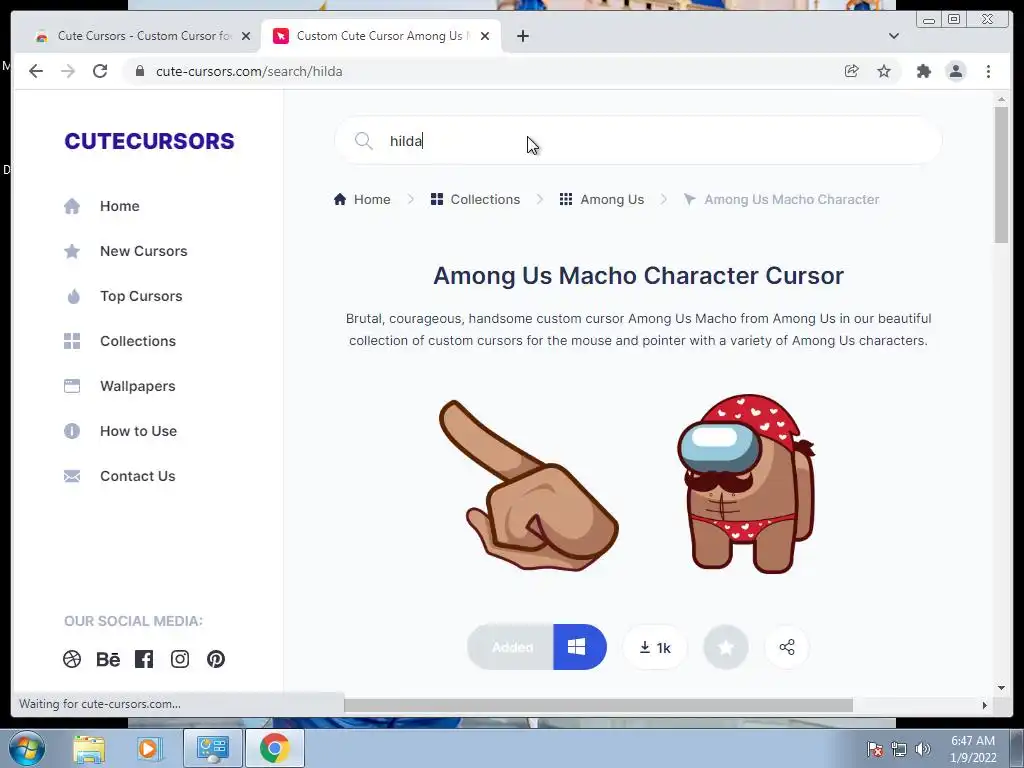This screenshot has width=1024, height=768.
Task: Open a new tab with the plus button
Action: click(522, 36)
